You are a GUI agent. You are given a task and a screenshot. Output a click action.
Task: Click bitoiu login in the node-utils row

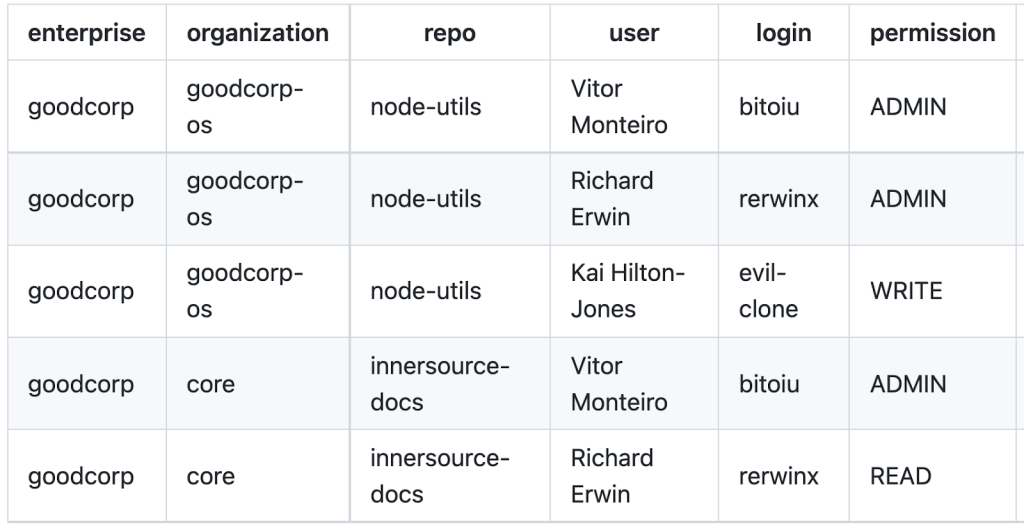coord(769,107)
